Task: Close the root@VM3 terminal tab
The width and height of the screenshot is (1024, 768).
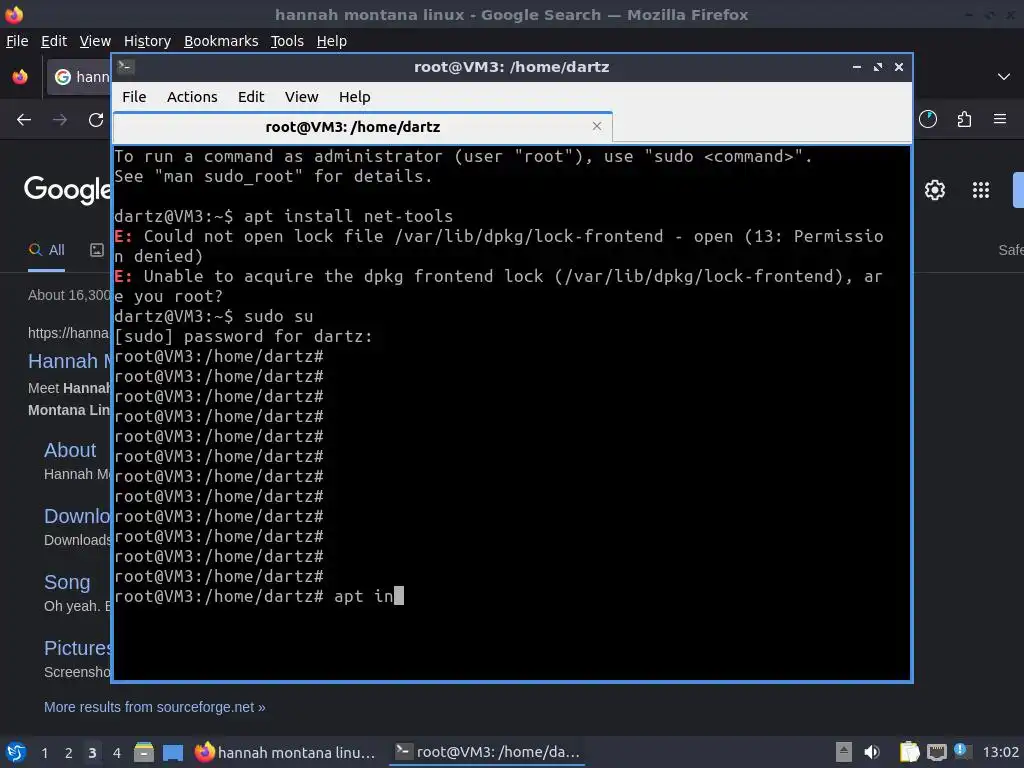Action: (x=596, y=126)
